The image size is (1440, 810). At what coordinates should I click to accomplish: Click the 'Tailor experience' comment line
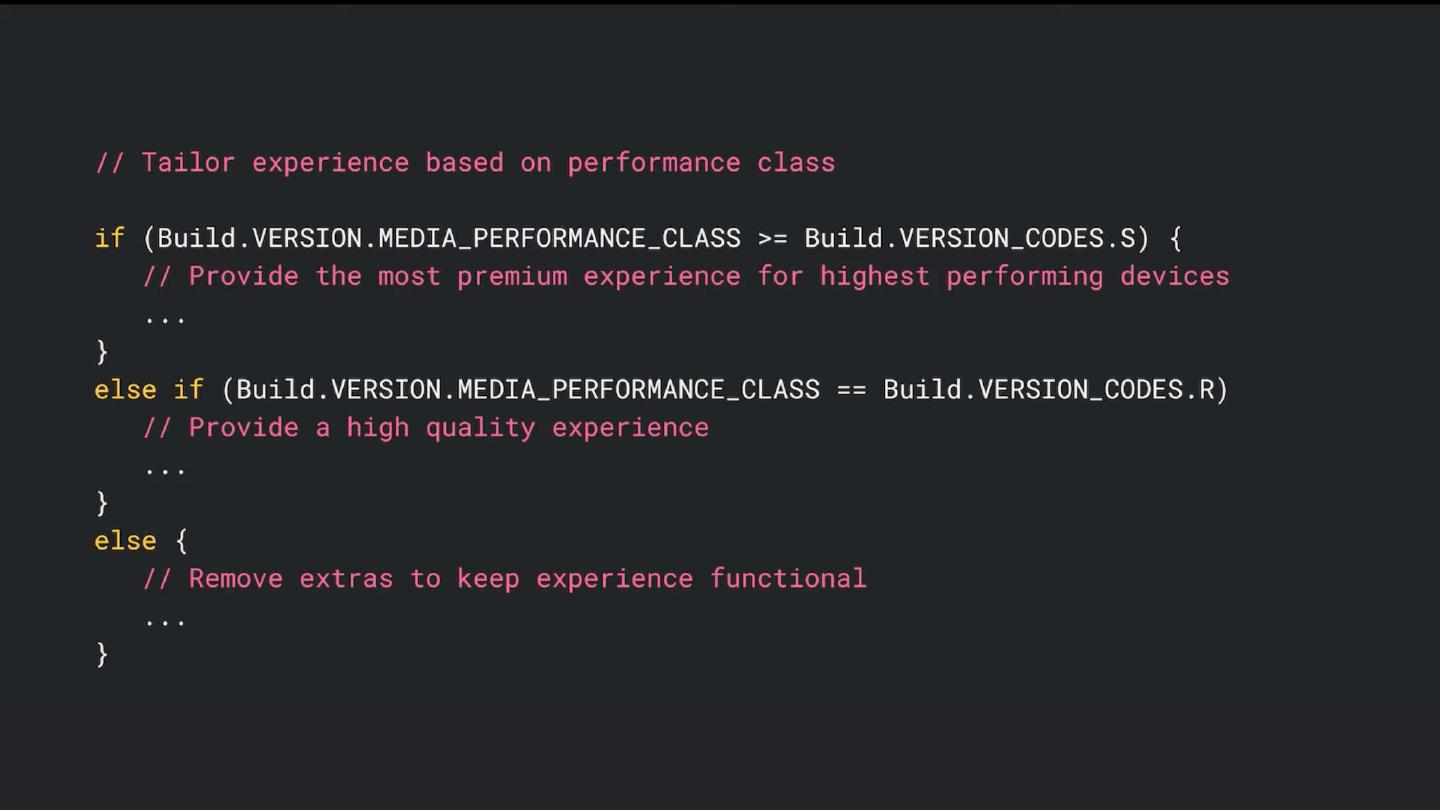pyautogui.click(x=465, y=163)
